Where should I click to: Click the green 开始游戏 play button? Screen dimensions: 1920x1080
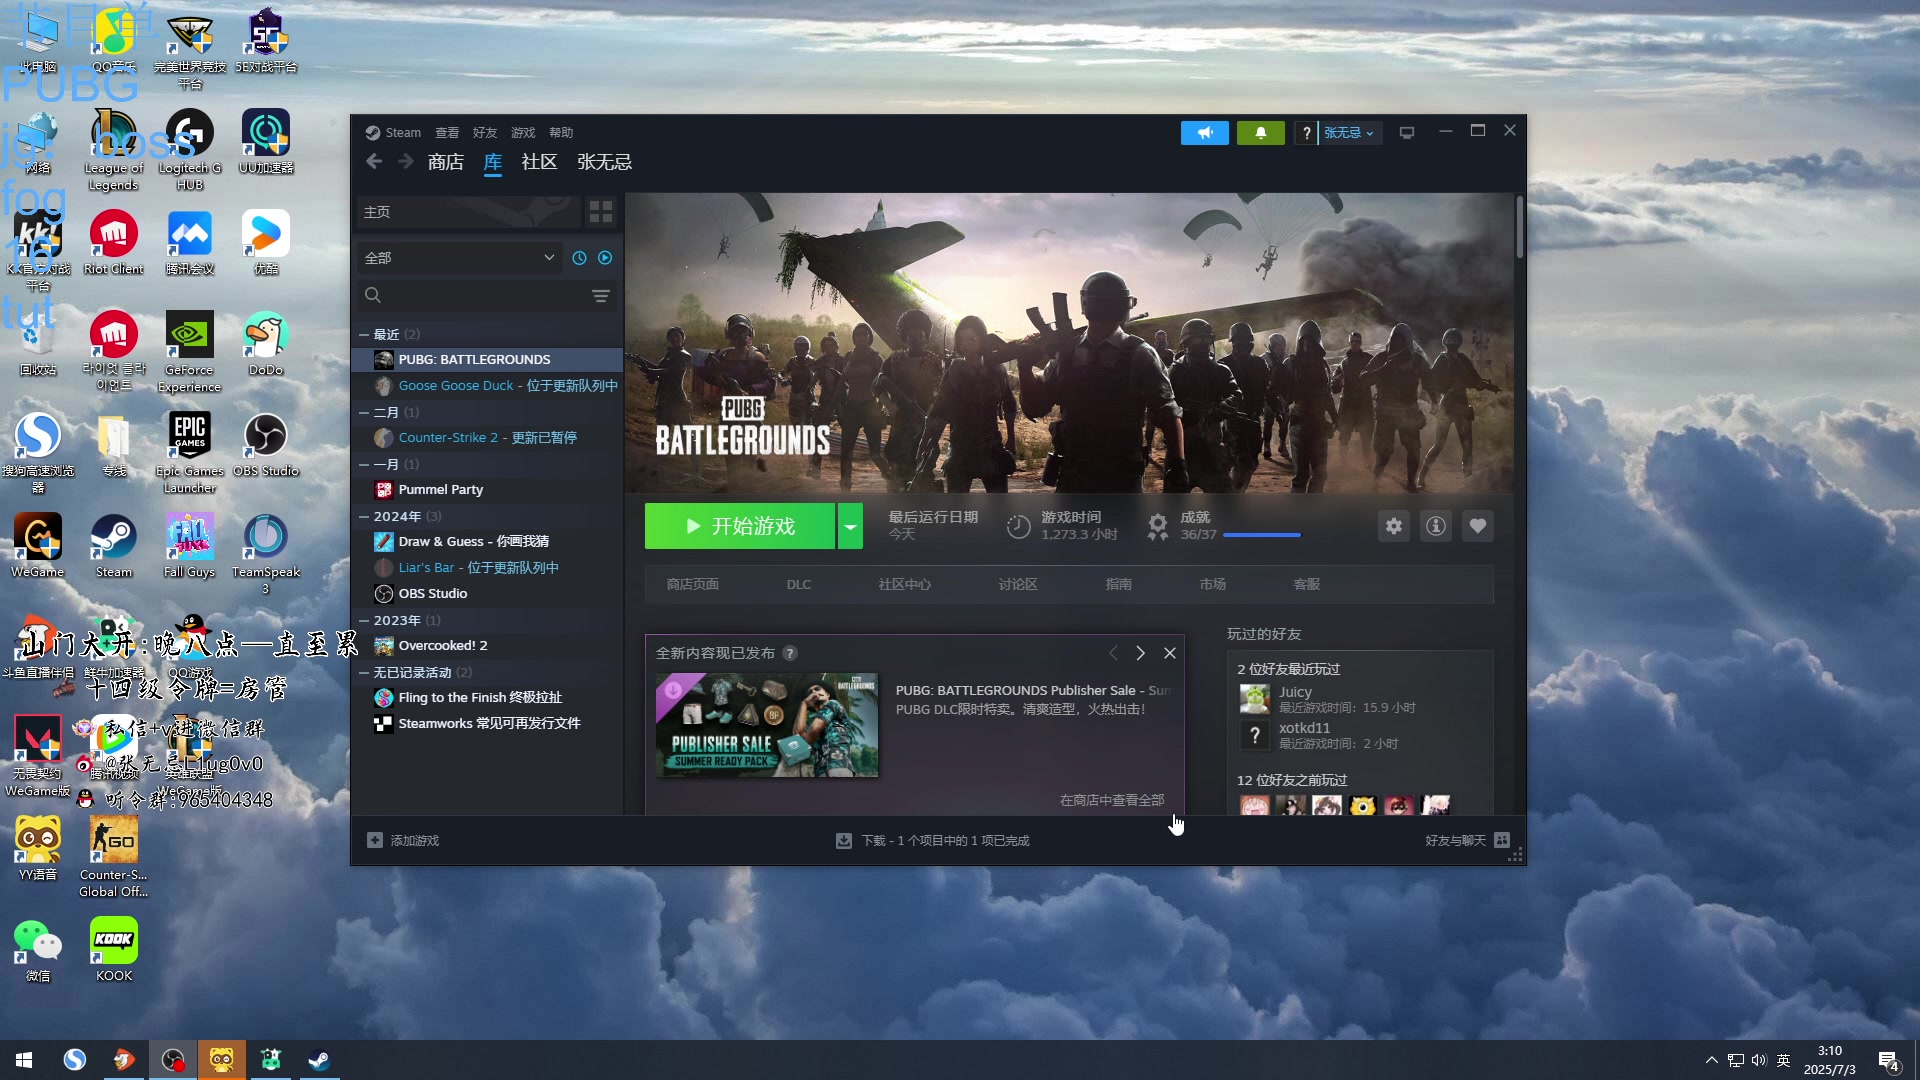coord(740,526)
